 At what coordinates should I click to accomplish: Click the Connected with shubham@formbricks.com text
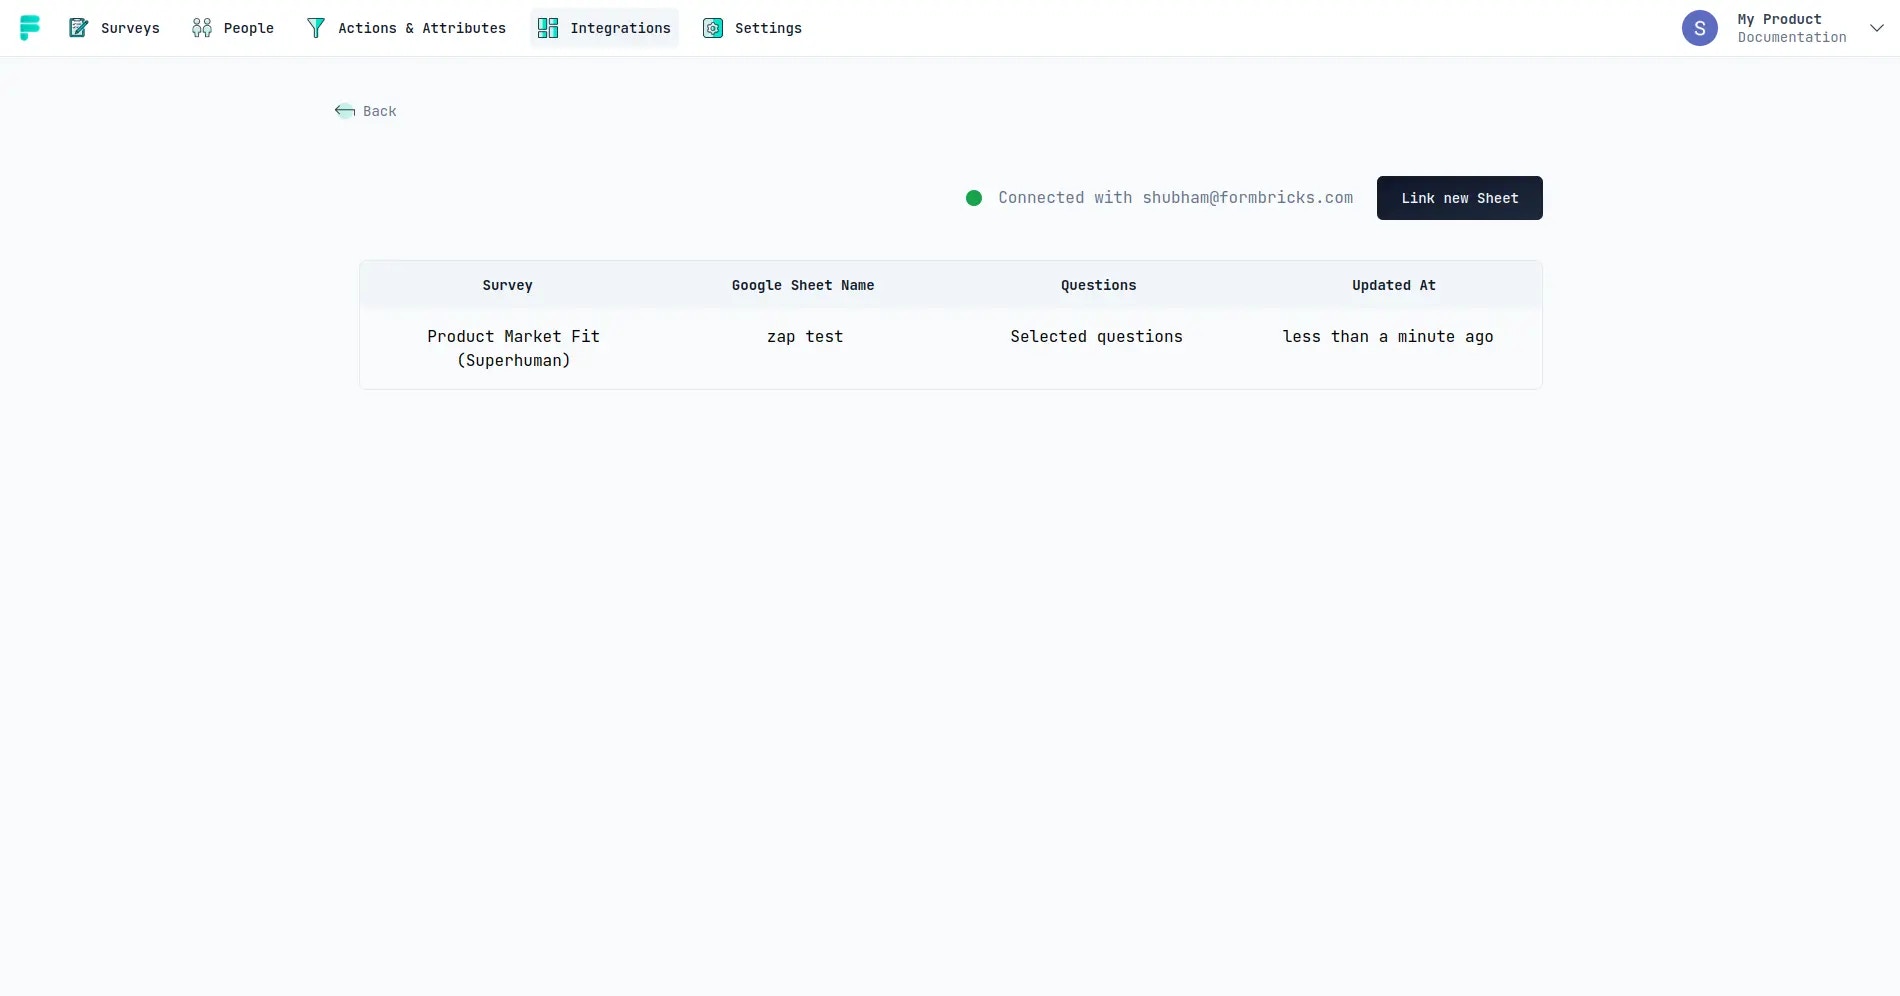[x=1176, y=198]
